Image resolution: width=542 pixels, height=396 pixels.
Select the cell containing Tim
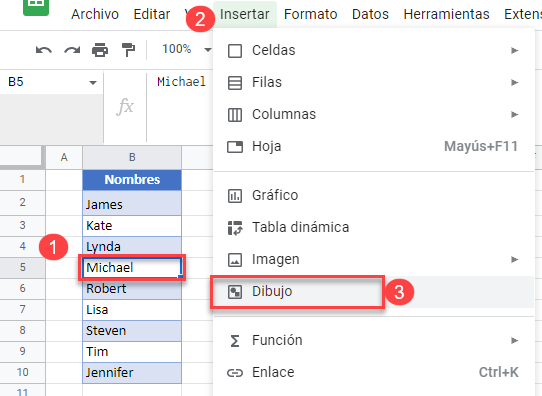(132, 352)
